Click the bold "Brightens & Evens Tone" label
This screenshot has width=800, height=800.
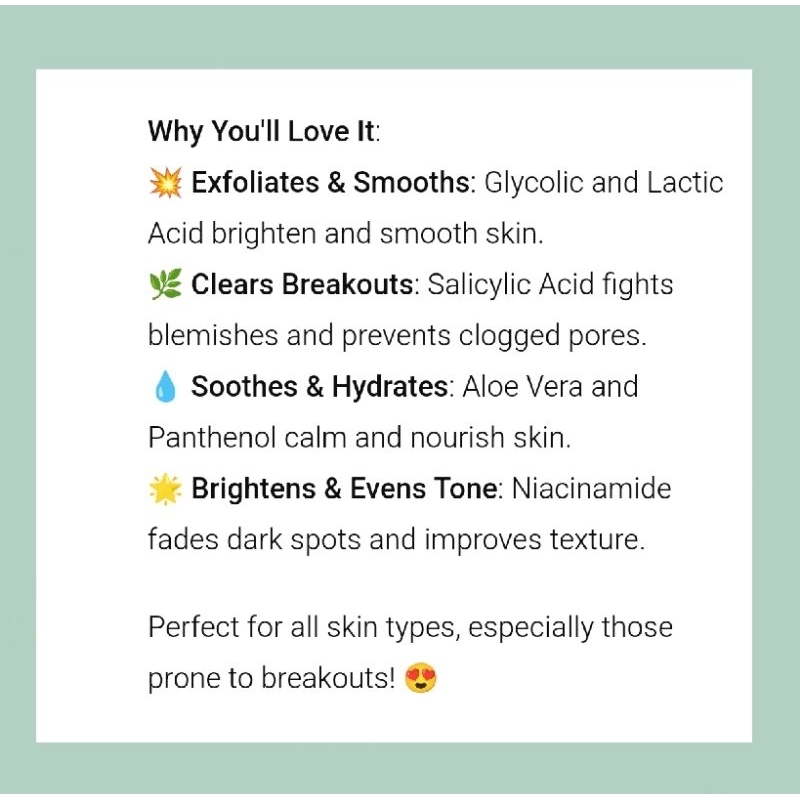coord(344,489)
